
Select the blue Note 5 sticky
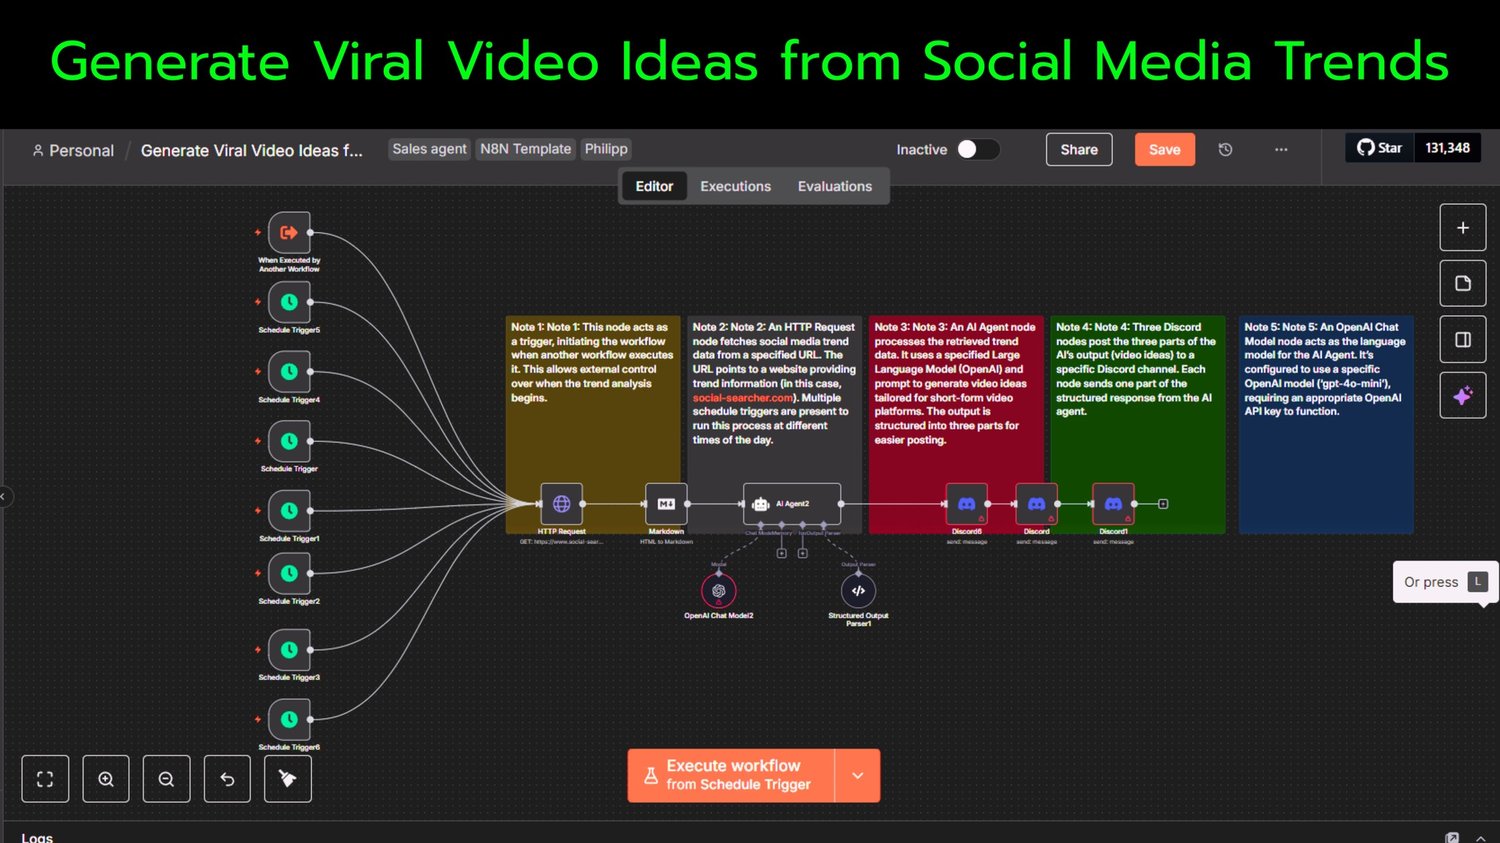(x=1326, y=425)
